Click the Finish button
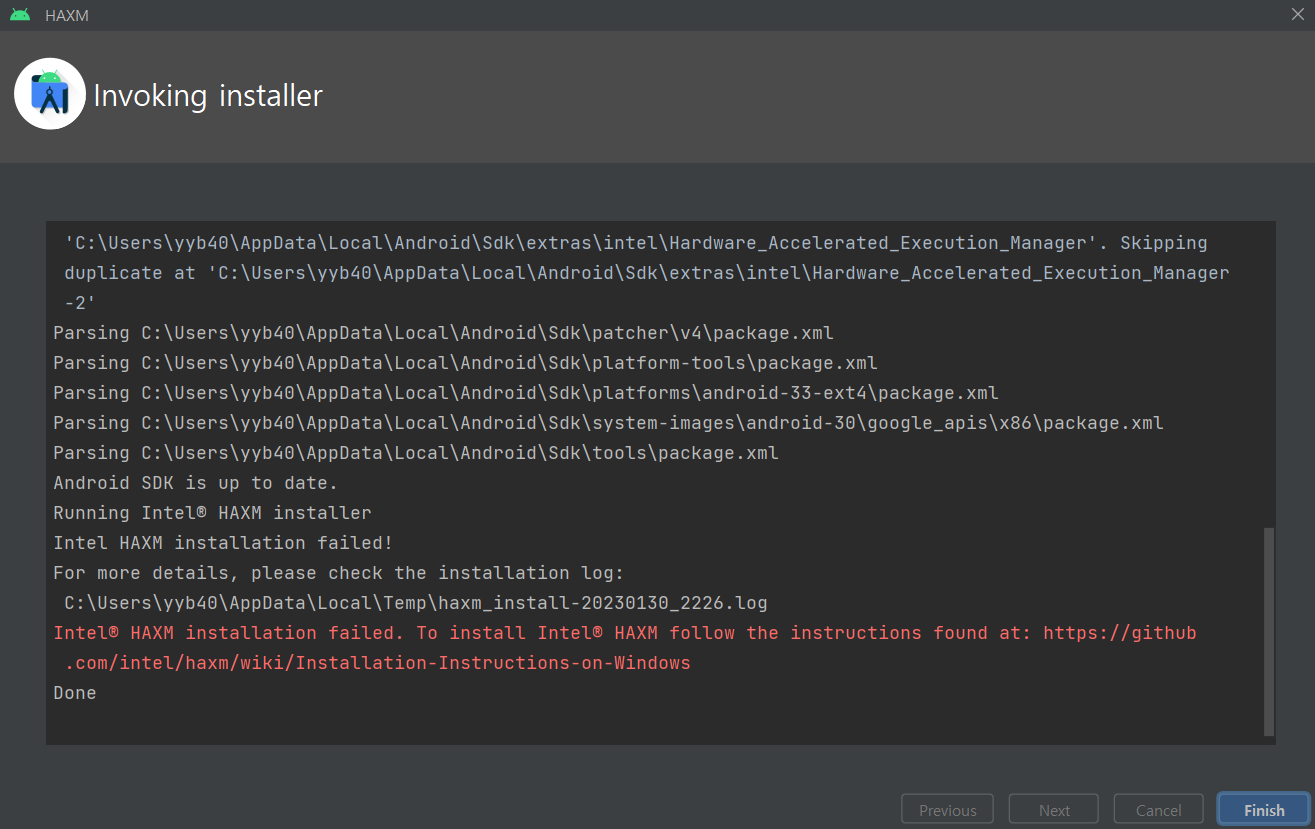The image size is (1315, 829). [1264, 810]
